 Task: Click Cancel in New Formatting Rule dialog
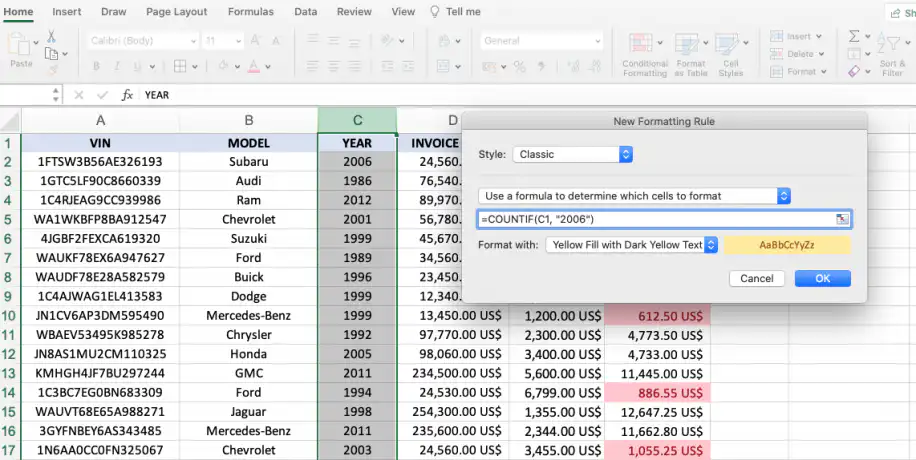(x=757, y=278)
